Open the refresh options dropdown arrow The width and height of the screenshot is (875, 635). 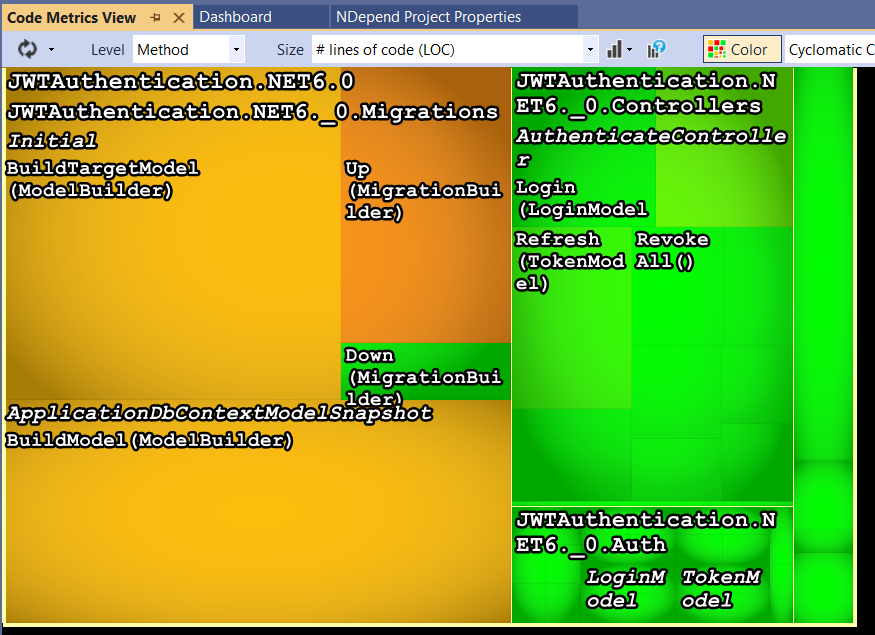click(x=51, y=50)
